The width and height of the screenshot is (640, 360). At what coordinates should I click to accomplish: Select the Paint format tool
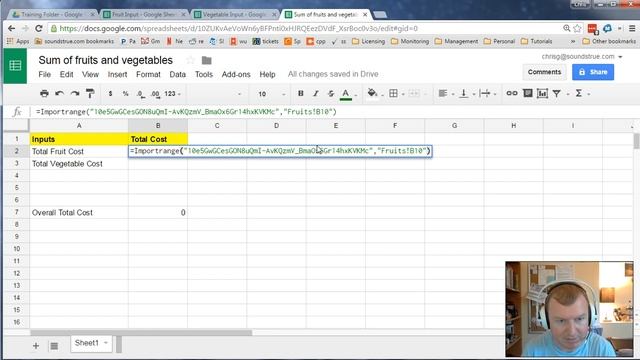pyautogui.click(x=90, y=93)
